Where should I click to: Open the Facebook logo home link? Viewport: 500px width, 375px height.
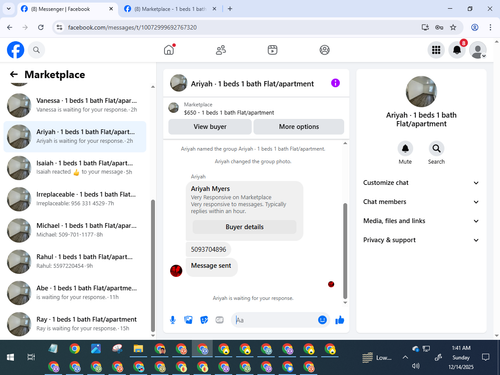[16, 50]
